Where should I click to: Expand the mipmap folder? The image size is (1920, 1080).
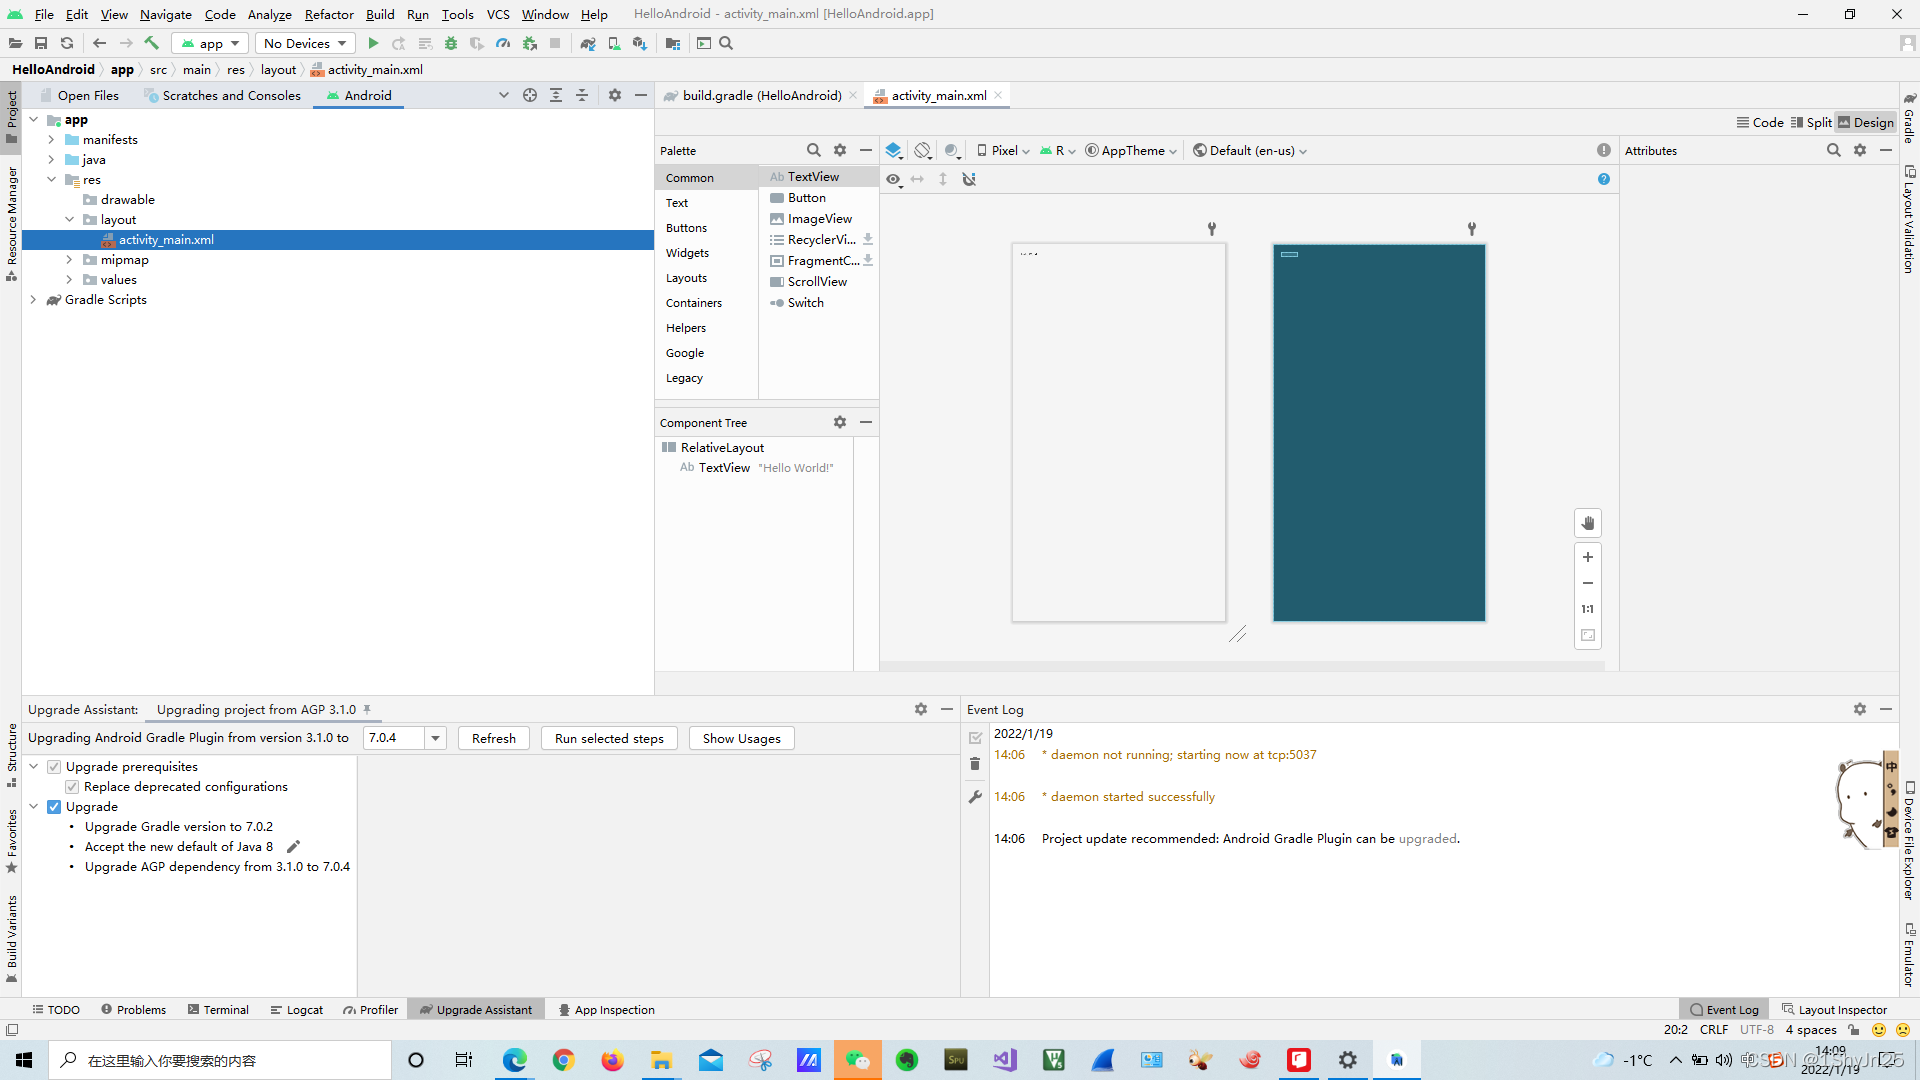click(x=69, y=260)
